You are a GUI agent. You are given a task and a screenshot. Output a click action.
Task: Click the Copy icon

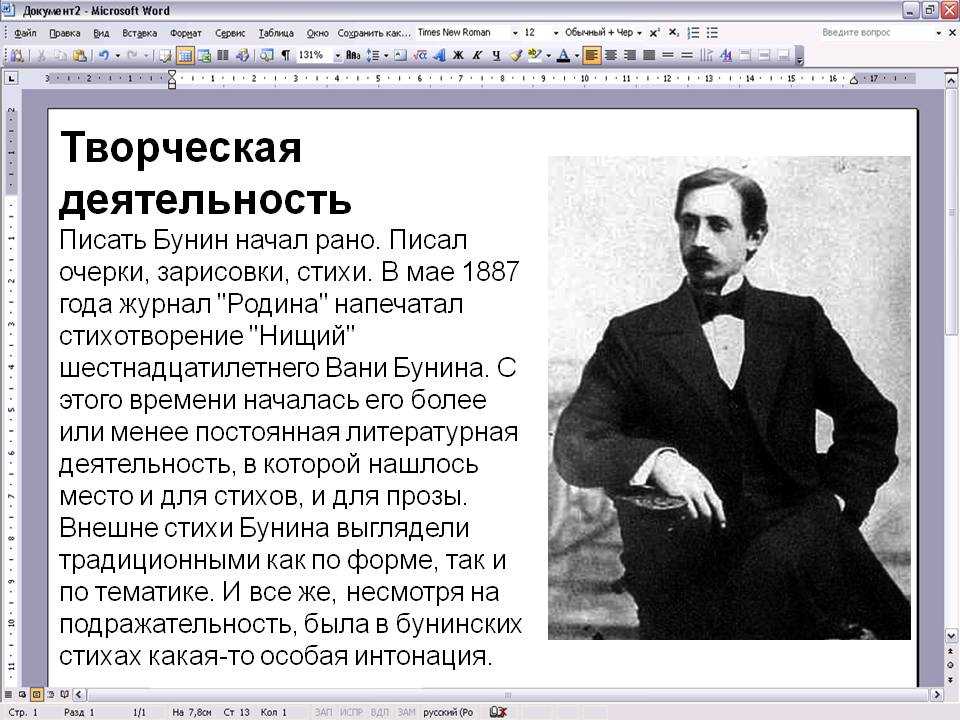point(60,55)
